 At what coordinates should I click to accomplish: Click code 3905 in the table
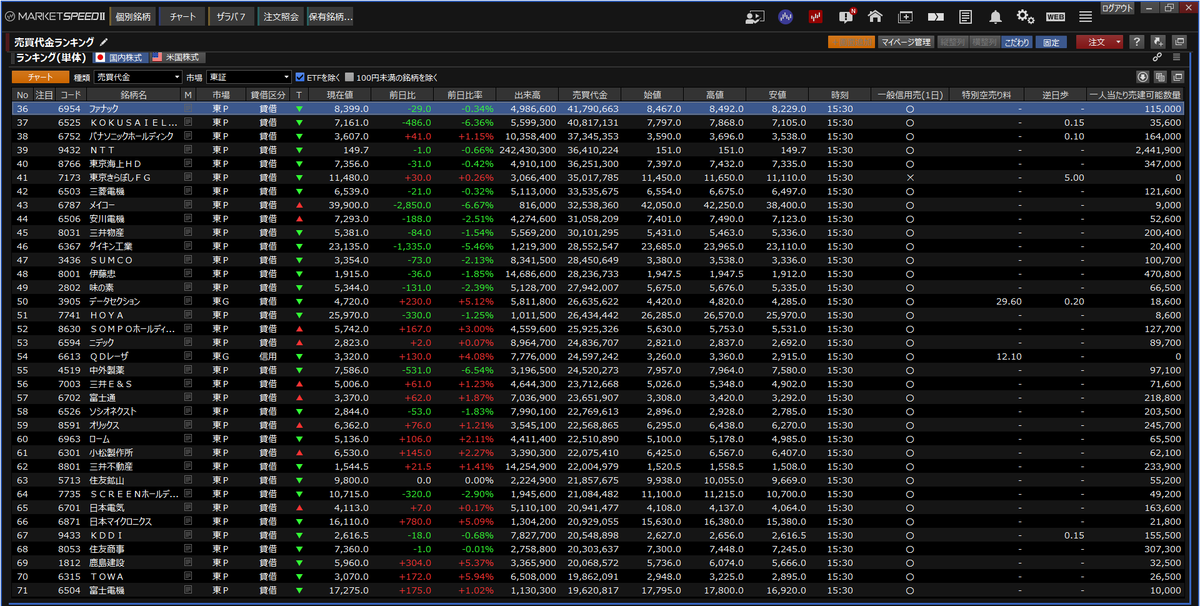coord(69,301)
